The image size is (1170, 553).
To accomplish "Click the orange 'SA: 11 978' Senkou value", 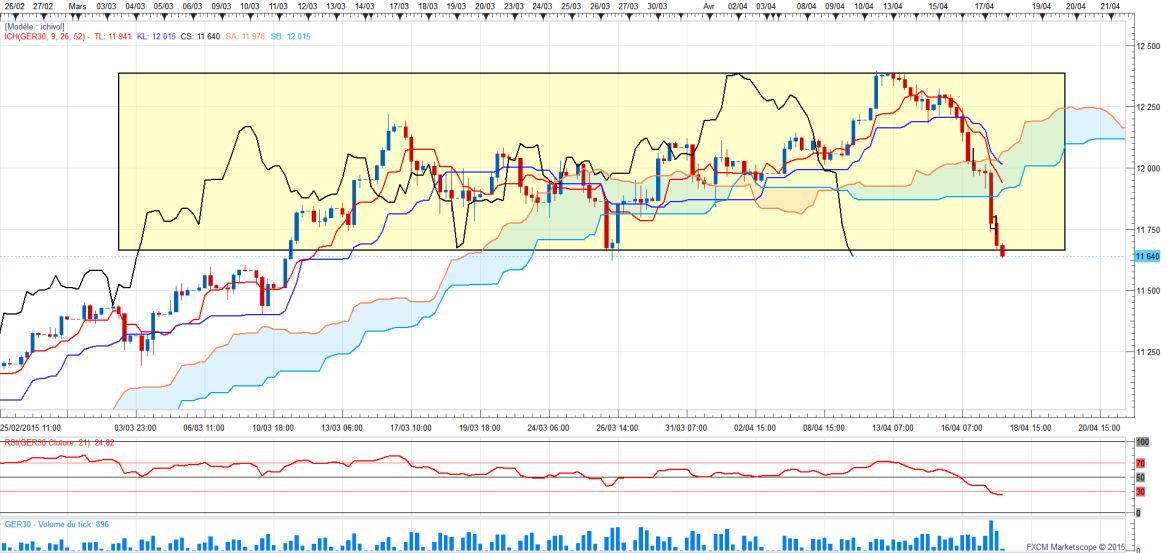I will (245, 36).
